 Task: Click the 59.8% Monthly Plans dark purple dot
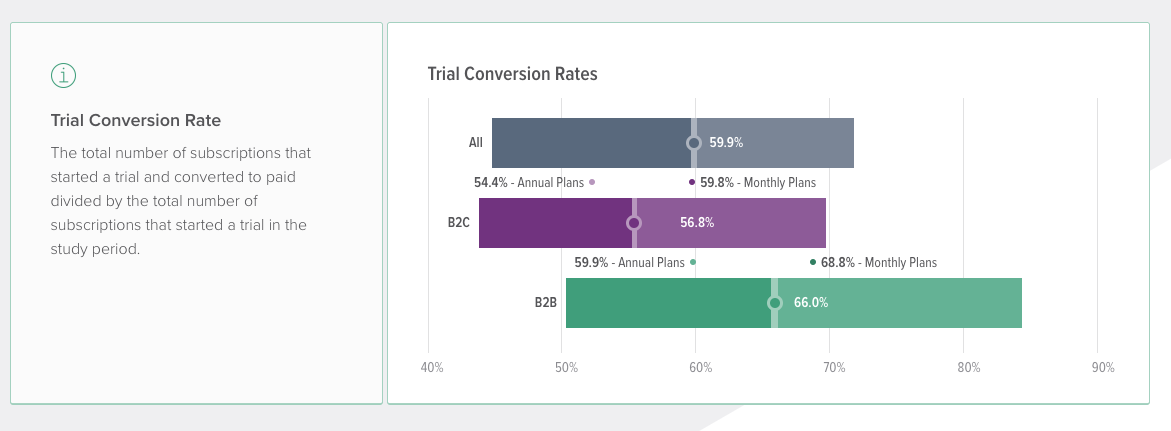(x=692, y=182)
